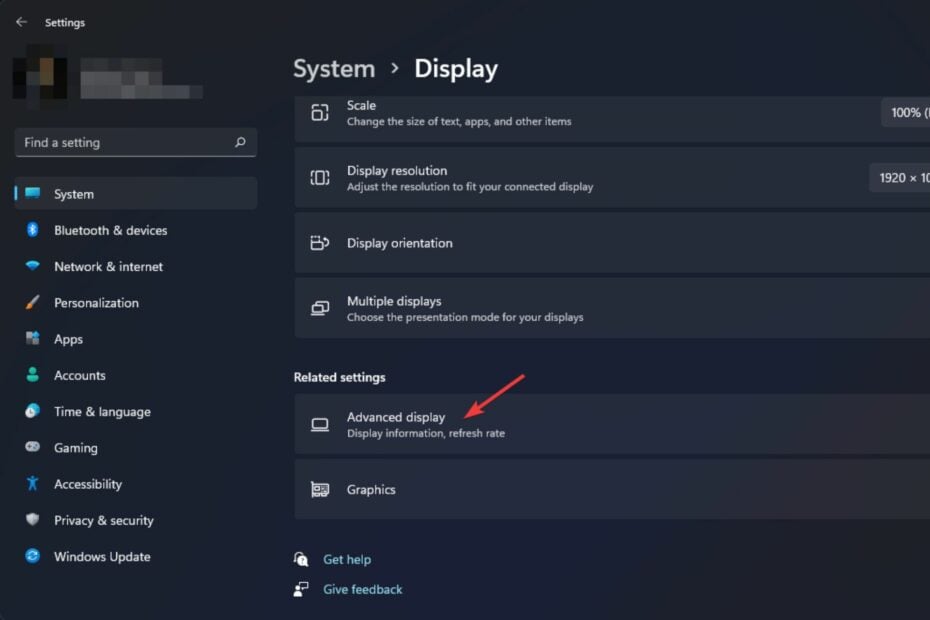
Task: Click the Graphics settings icon
Action: coord(319,489)
